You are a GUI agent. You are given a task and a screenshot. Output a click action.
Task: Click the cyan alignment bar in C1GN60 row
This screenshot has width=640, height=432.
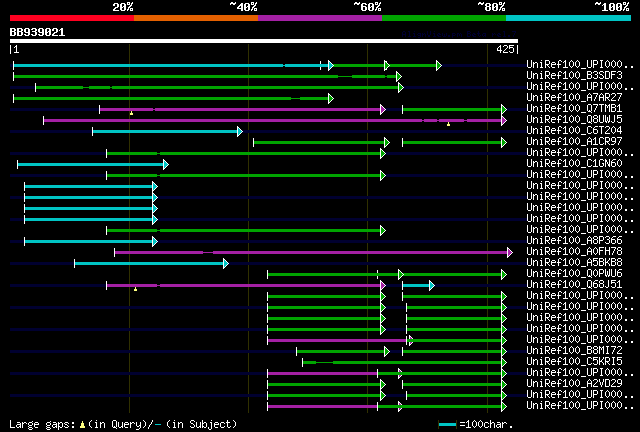pyautogui.click(x=93, y=165)
